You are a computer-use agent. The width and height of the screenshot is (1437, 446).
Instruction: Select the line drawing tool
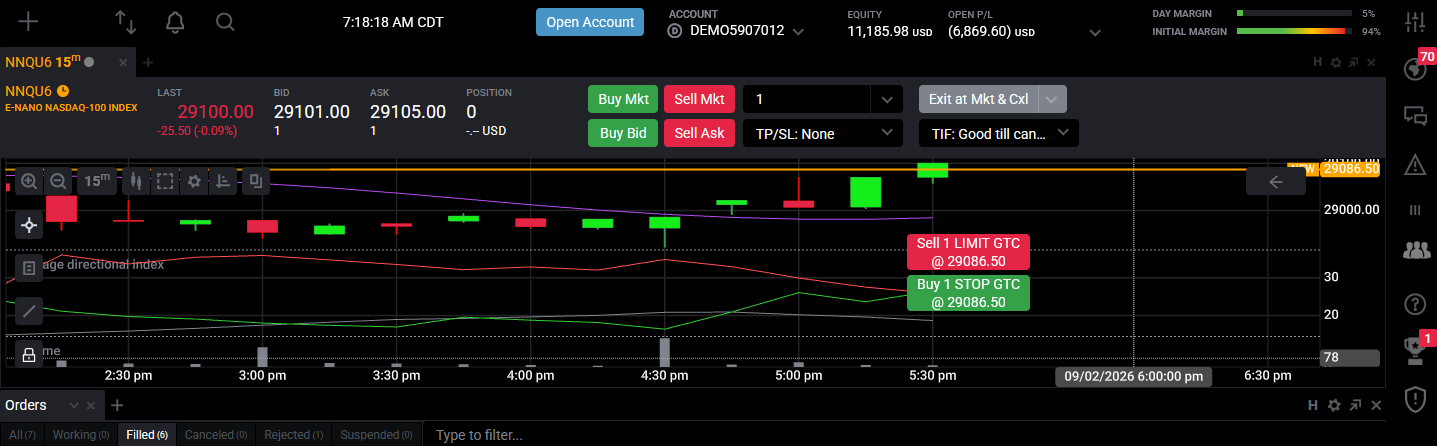tap(29, 310)
